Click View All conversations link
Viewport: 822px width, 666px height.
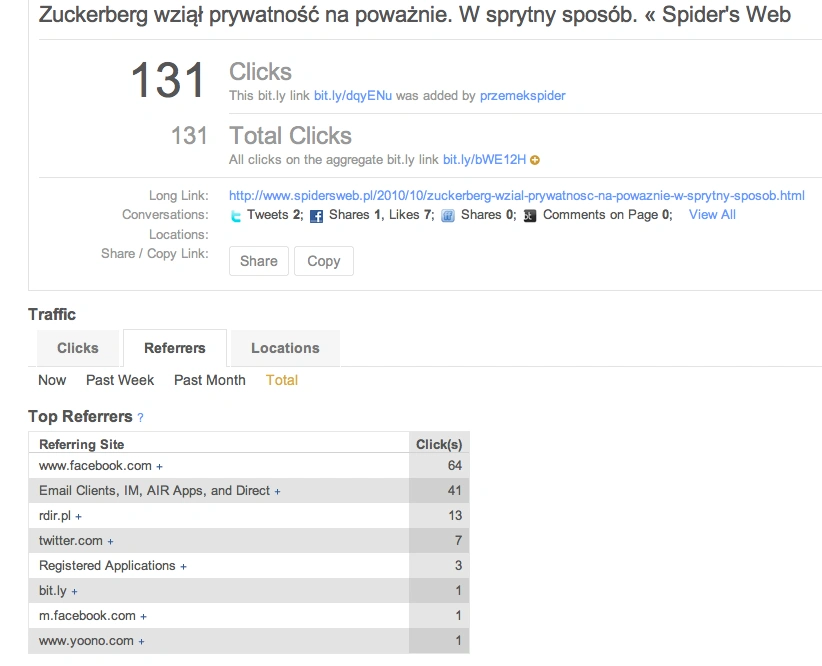[712, 215]
